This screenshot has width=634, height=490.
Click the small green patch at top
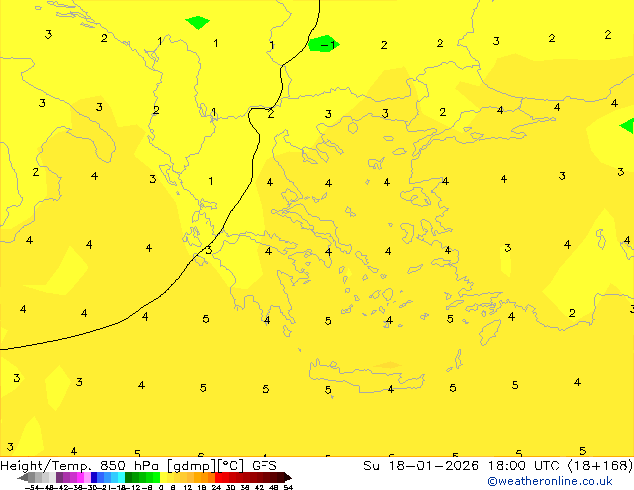tap(198, 22)
